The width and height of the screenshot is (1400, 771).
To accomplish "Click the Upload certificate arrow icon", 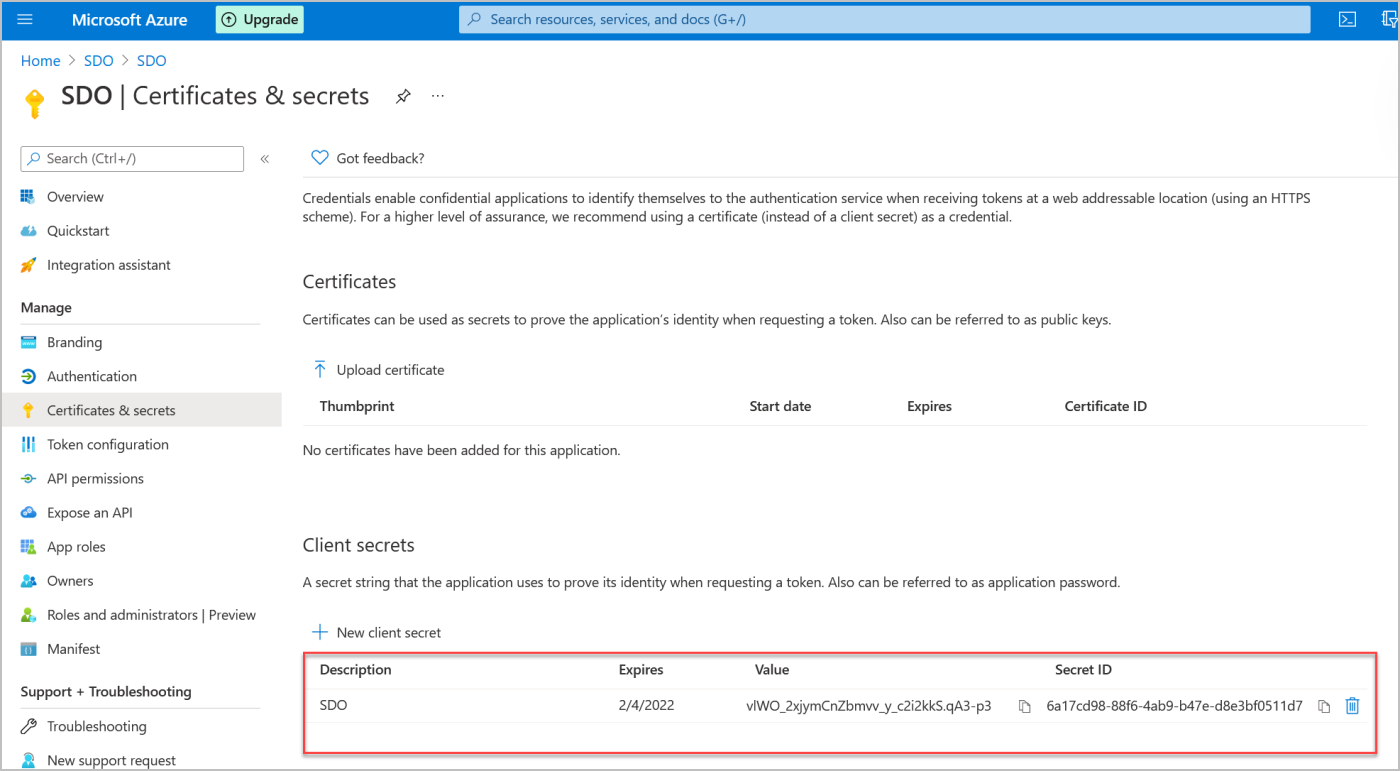I will coord(320,369).
